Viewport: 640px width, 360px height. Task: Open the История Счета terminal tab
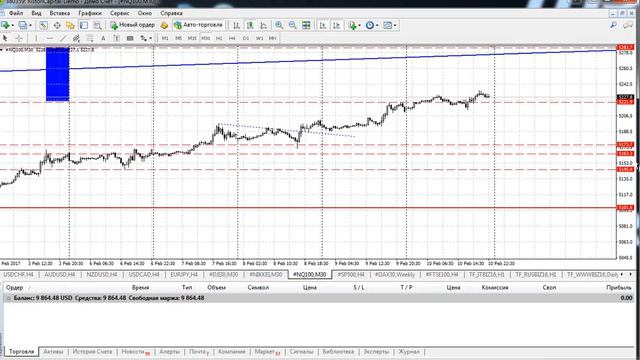[92, 351]
